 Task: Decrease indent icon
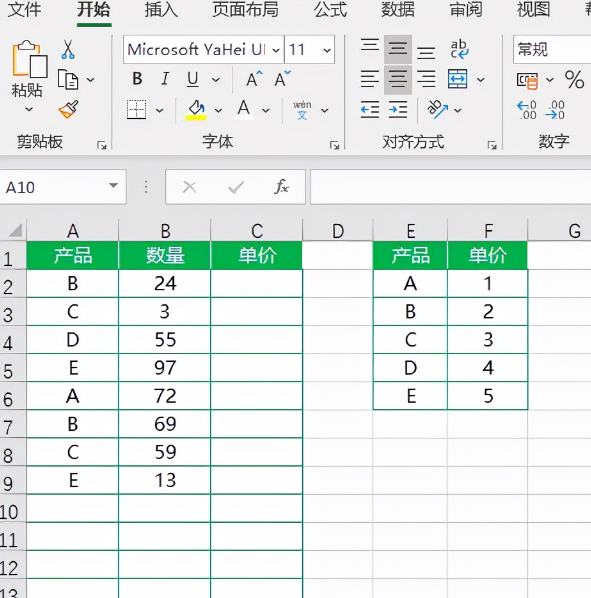click(370, 110)
